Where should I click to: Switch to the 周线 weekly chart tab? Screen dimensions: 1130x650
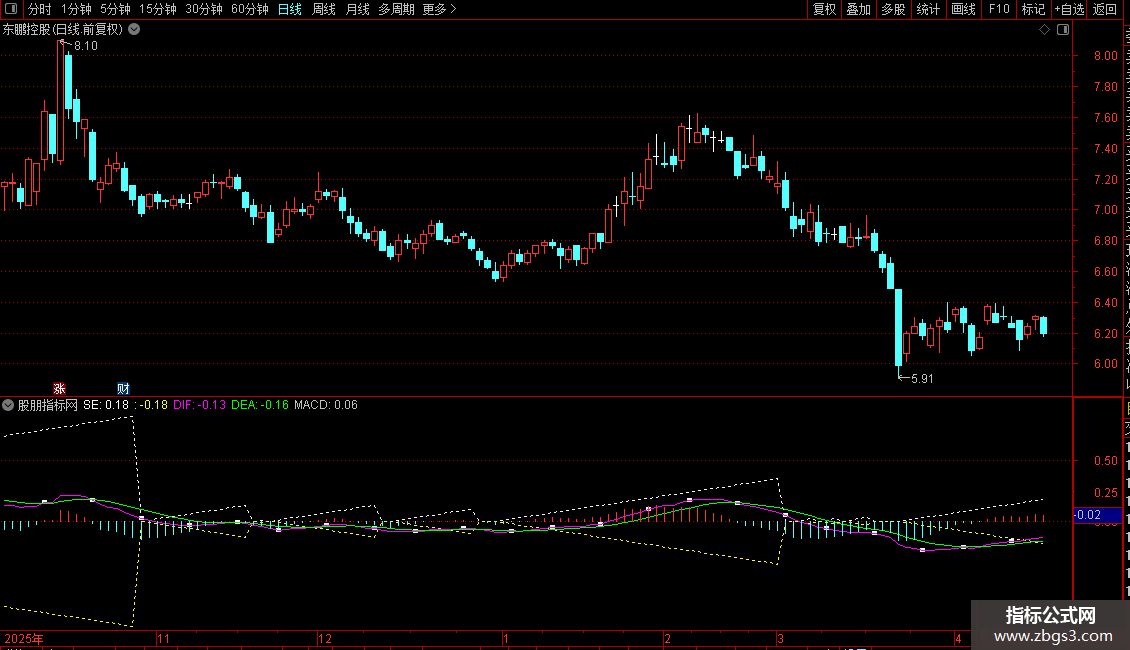[x=324, y=9]
